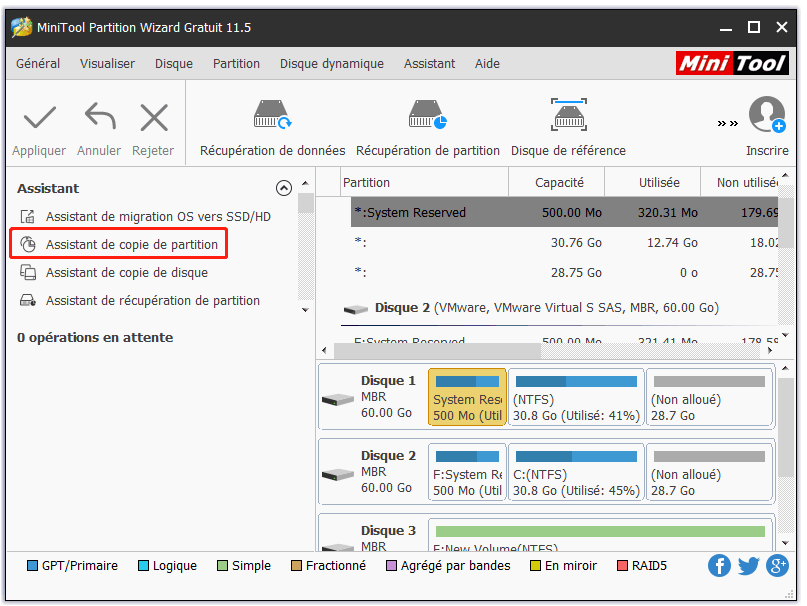Viewport: 807px width, 606px height.
Task: Open the Partition menu
Action: click(x=236, y=63)
